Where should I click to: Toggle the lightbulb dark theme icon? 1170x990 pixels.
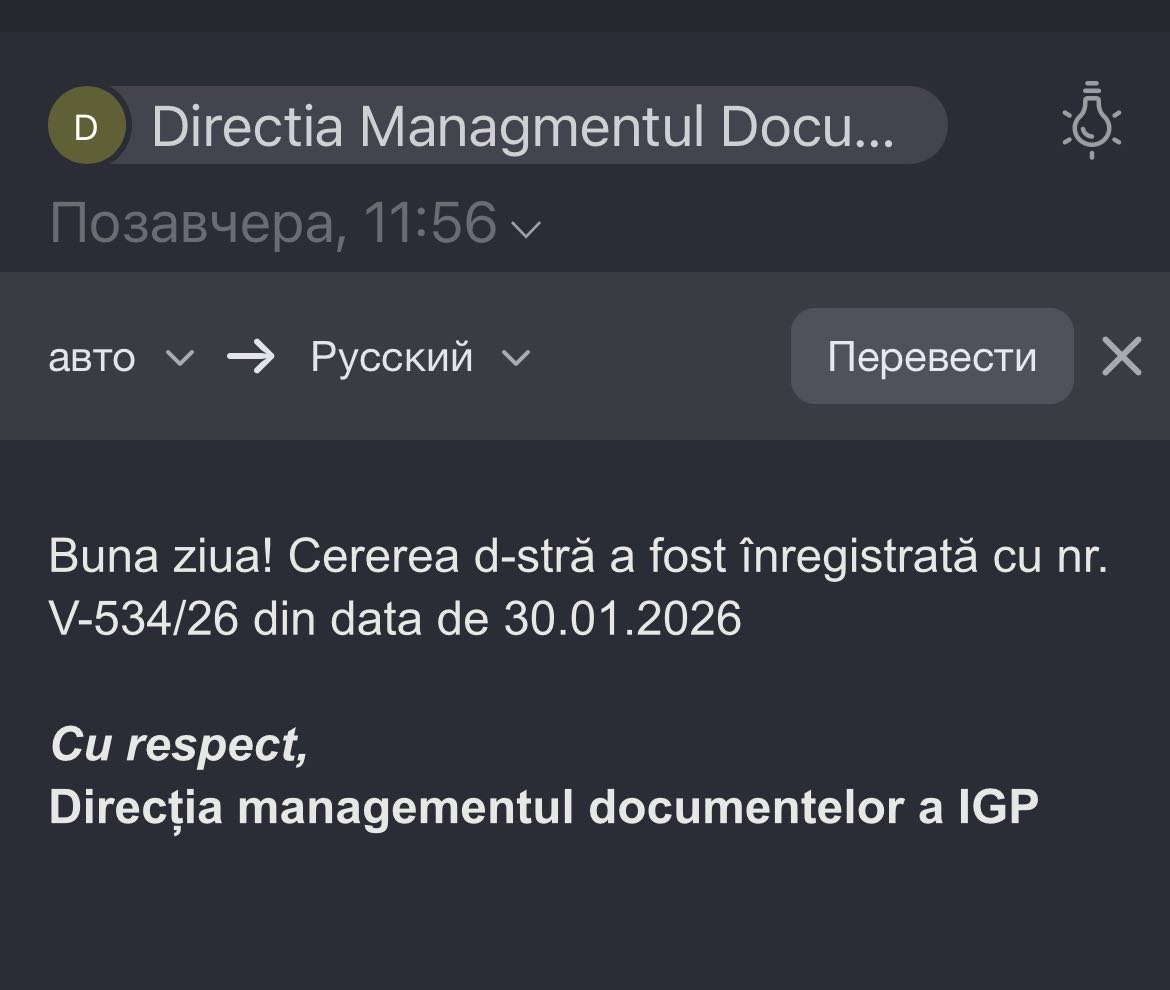(x=1091, y=121)
